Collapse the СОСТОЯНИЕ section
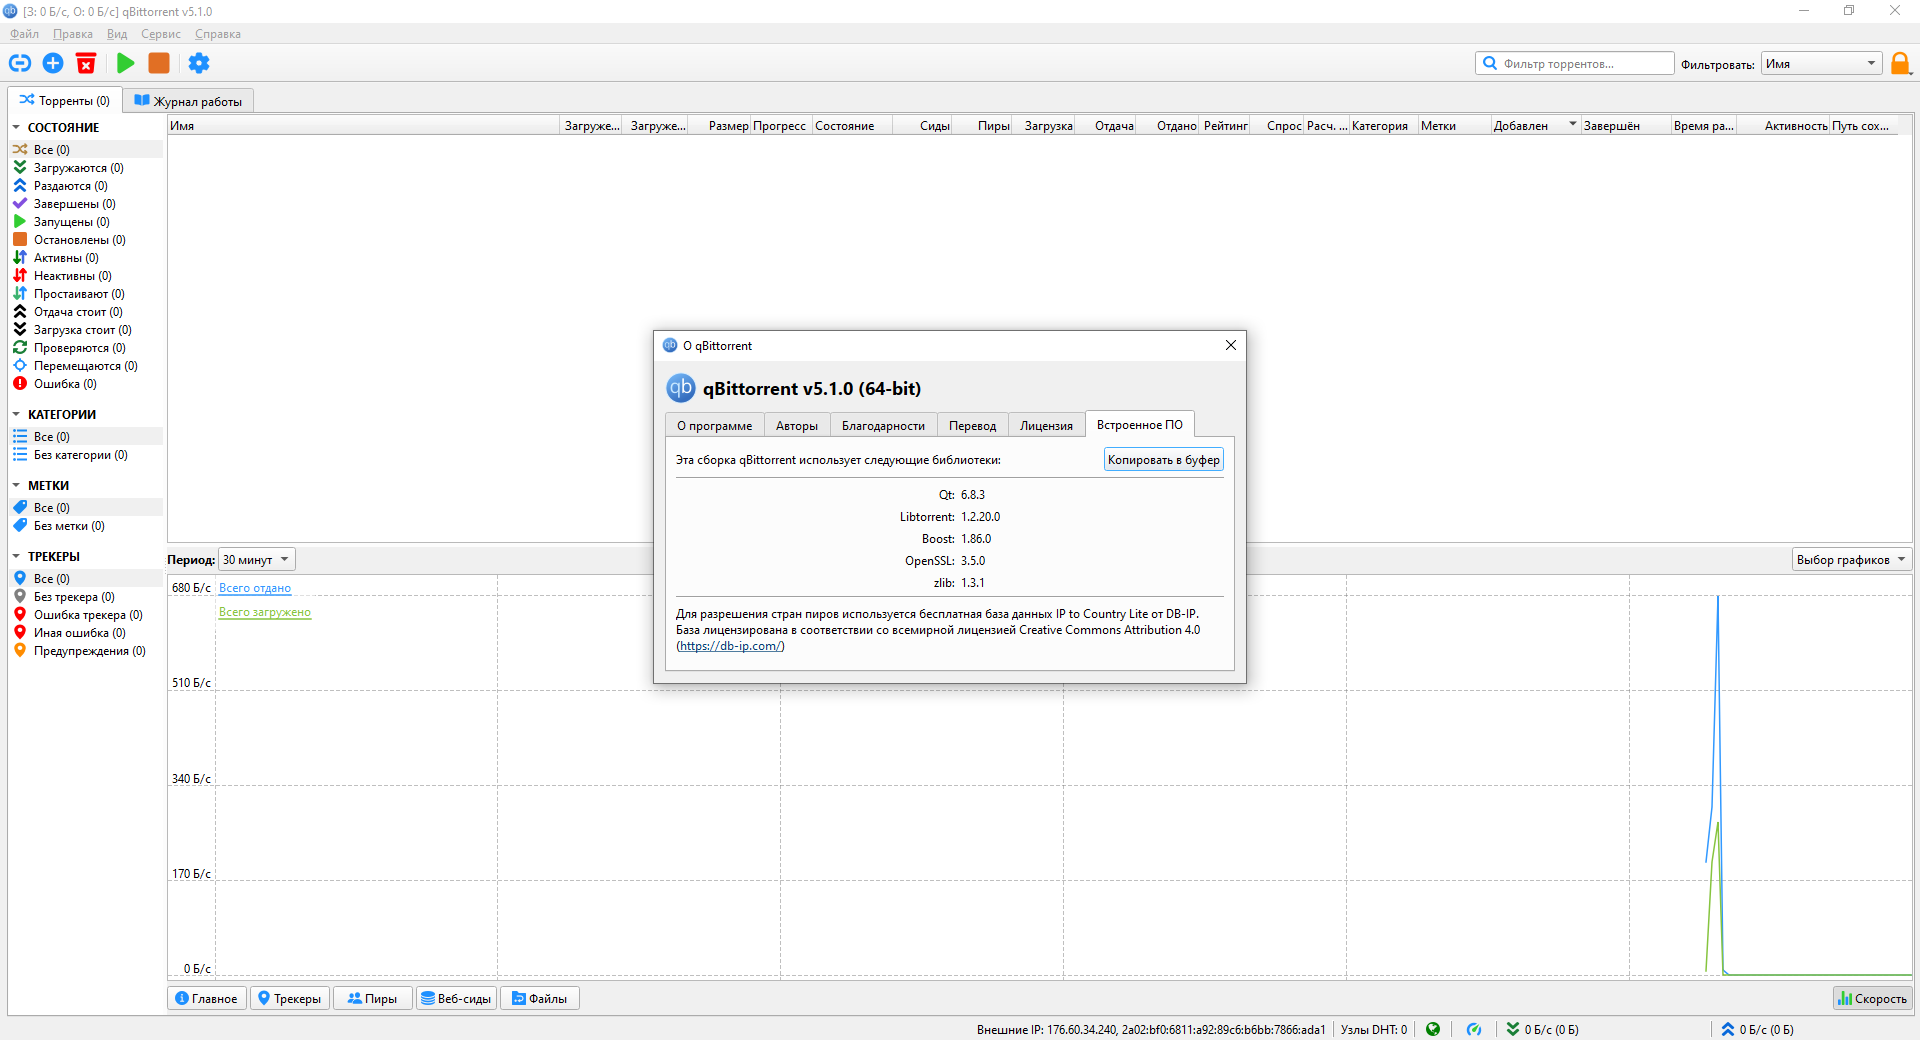This screenshot has width=1920, height=1040. click(x=16, y=128)
